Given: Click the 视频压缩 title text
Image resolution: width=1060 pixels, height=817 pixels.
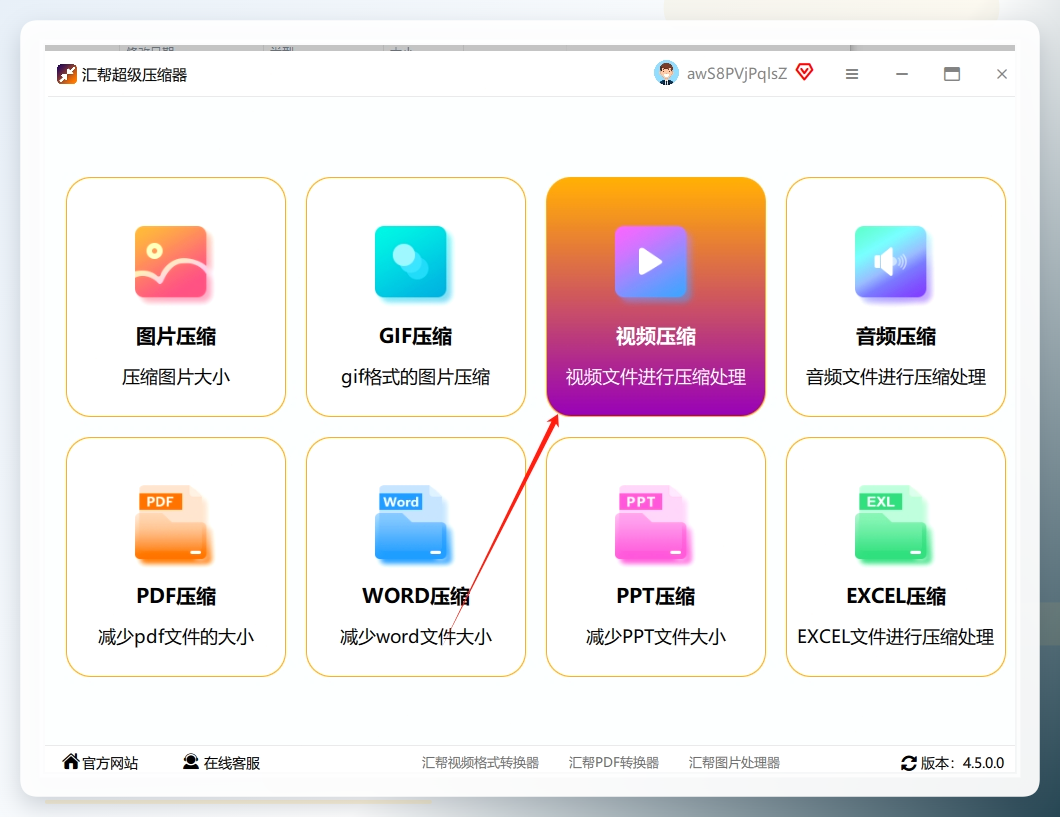Looking at the screenshot, I should coord(656,336).
